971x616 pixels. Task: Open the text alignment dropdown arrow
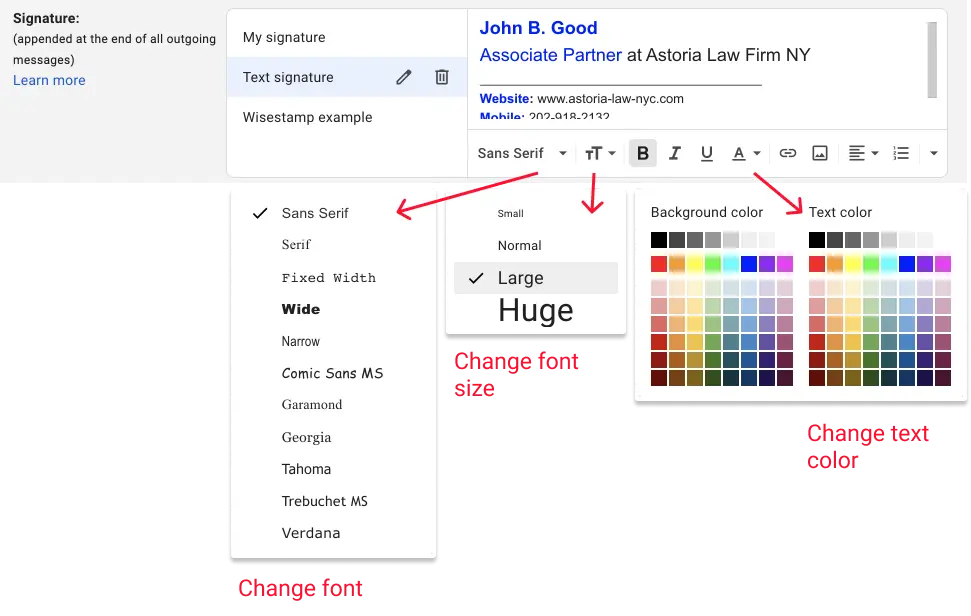[x=875, y=153]
